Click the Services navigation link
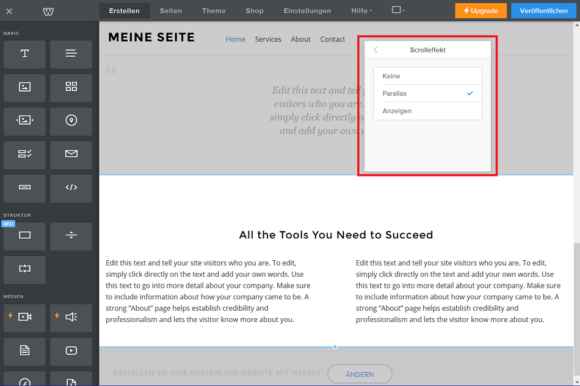Screen dimensions: 580x386 pos(268,39)
